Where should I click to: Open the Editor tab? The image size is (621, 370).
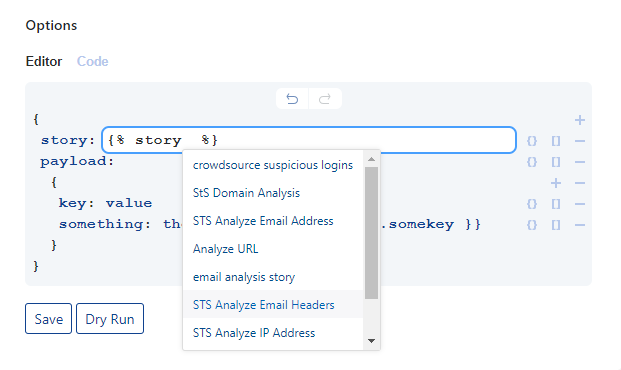click(44, 61)
